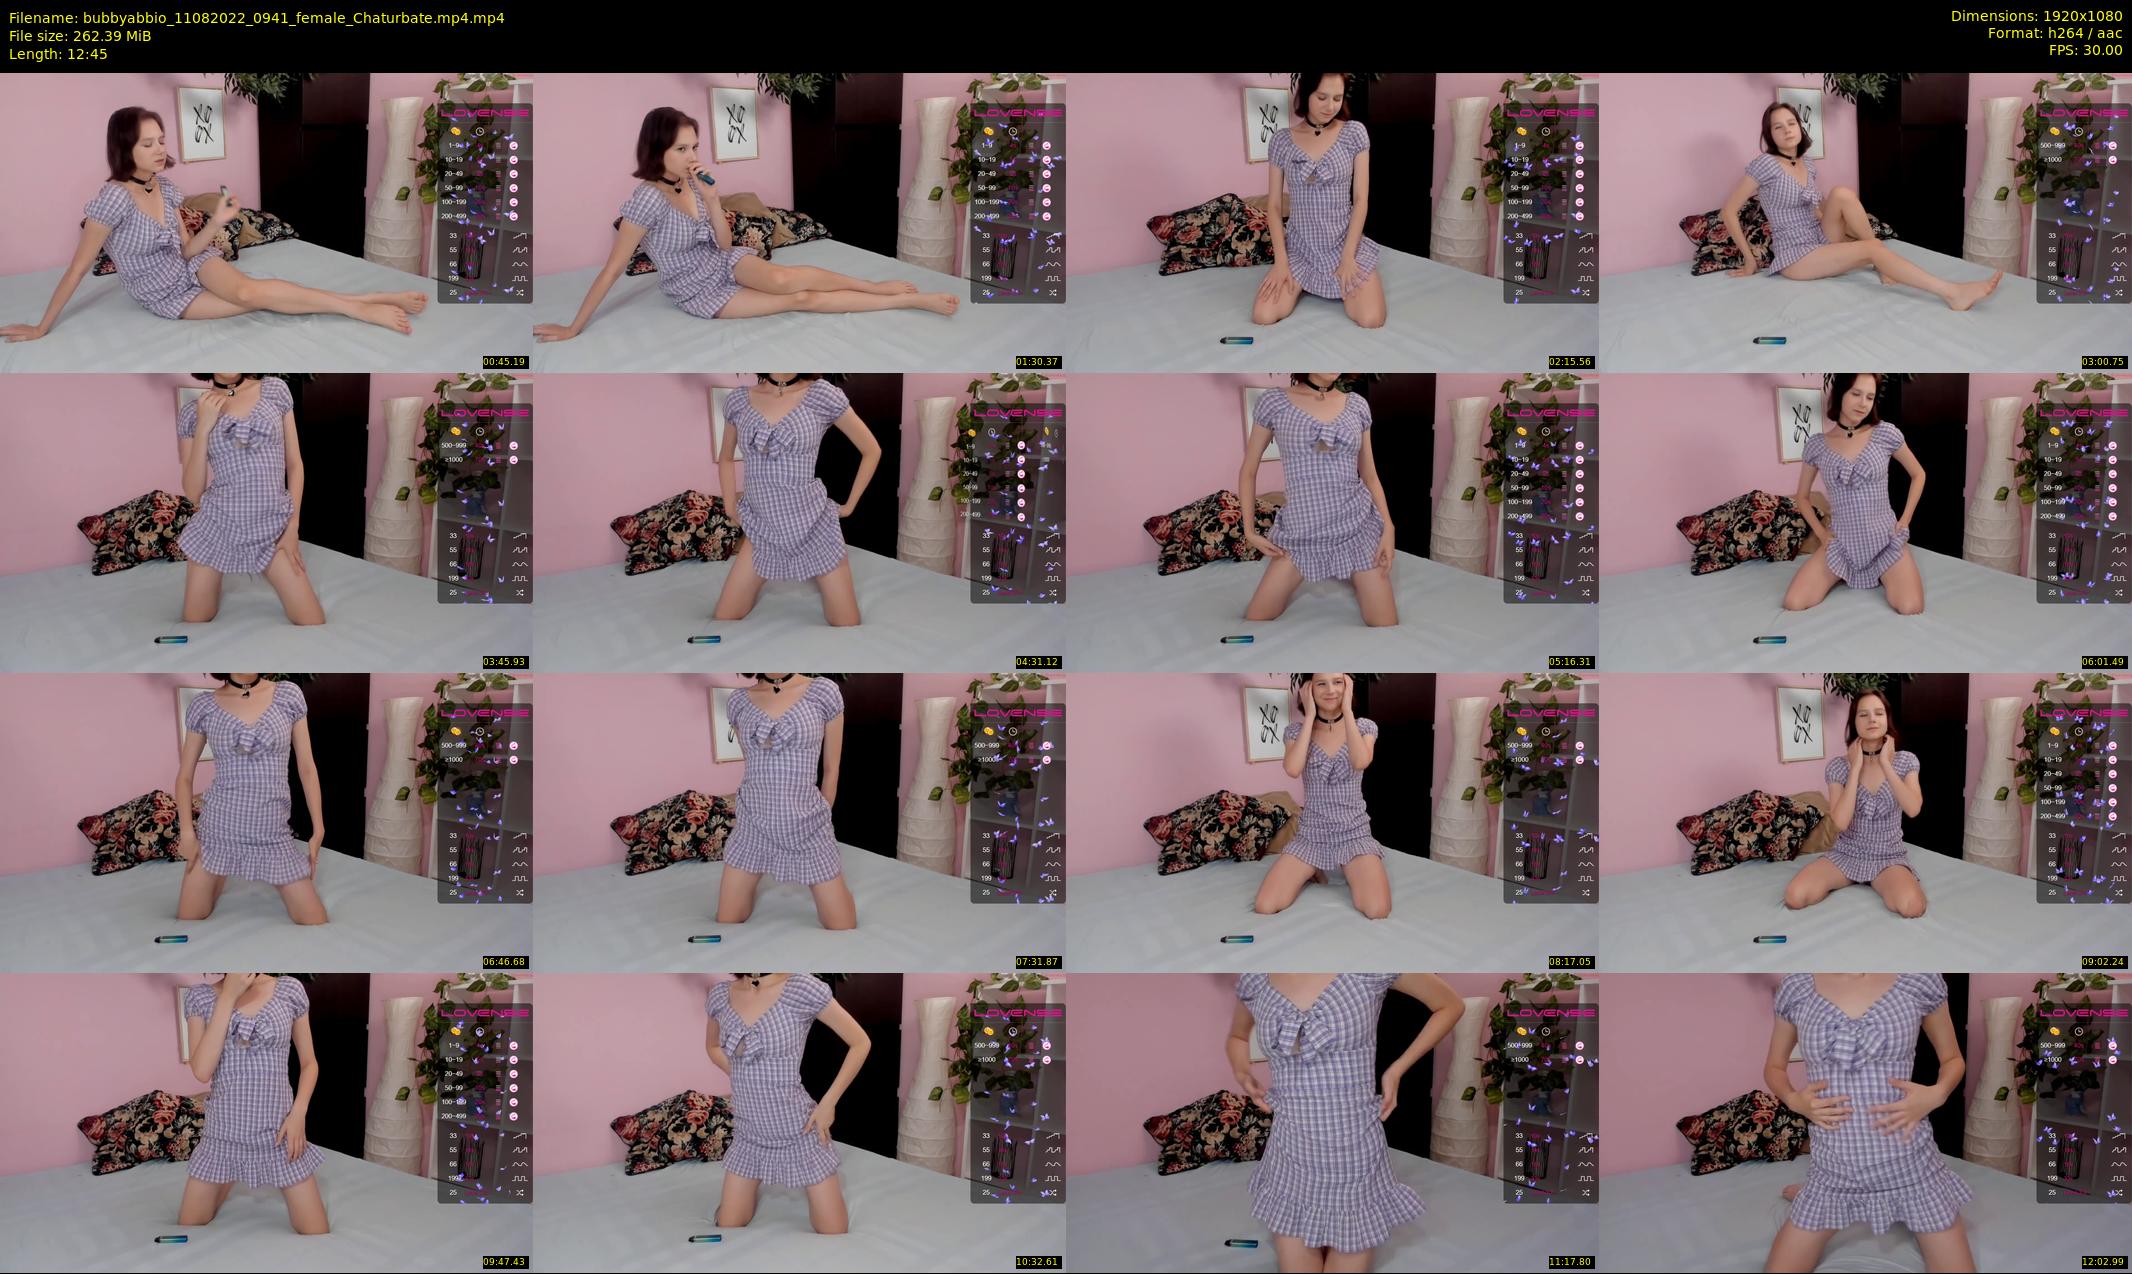This screenshot has height=1274, width=2132.
Task: Select the frame at 01:30.37
Action: [799, 222]
